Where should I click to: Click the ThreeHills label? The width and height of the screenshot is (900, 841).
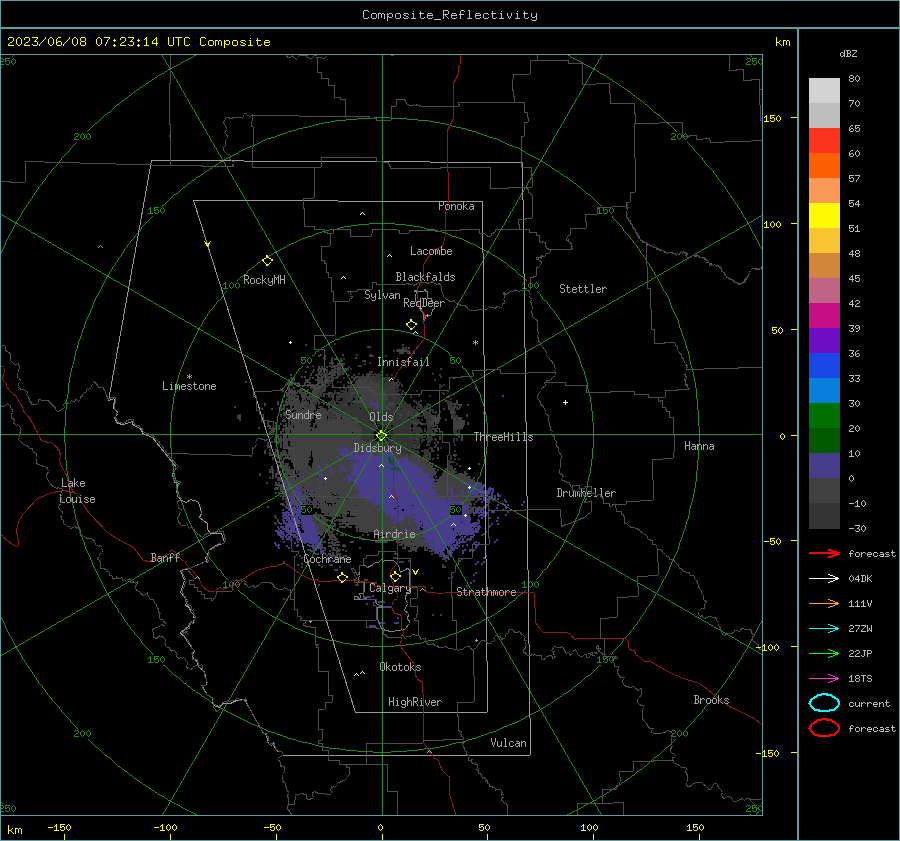(x=503, y=437)
